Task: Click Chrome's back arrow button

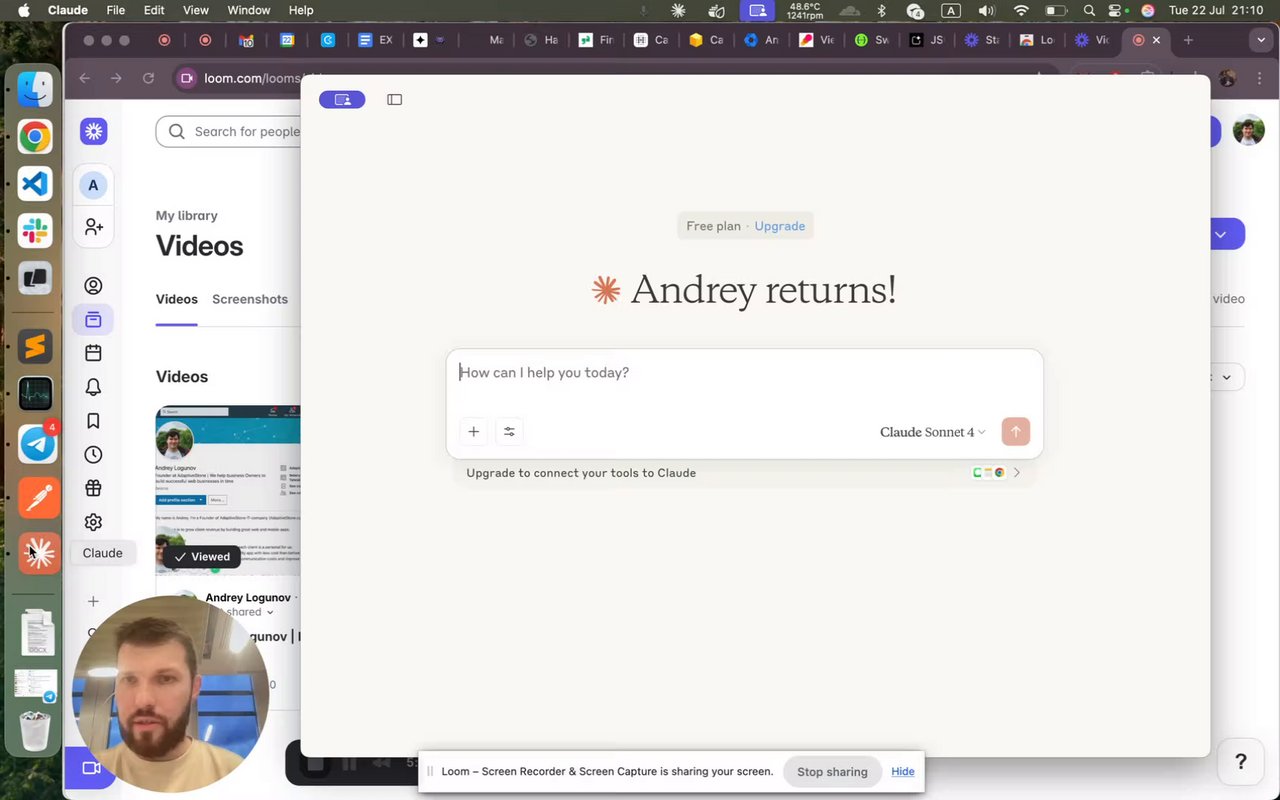Action: [x=85, y=78]
